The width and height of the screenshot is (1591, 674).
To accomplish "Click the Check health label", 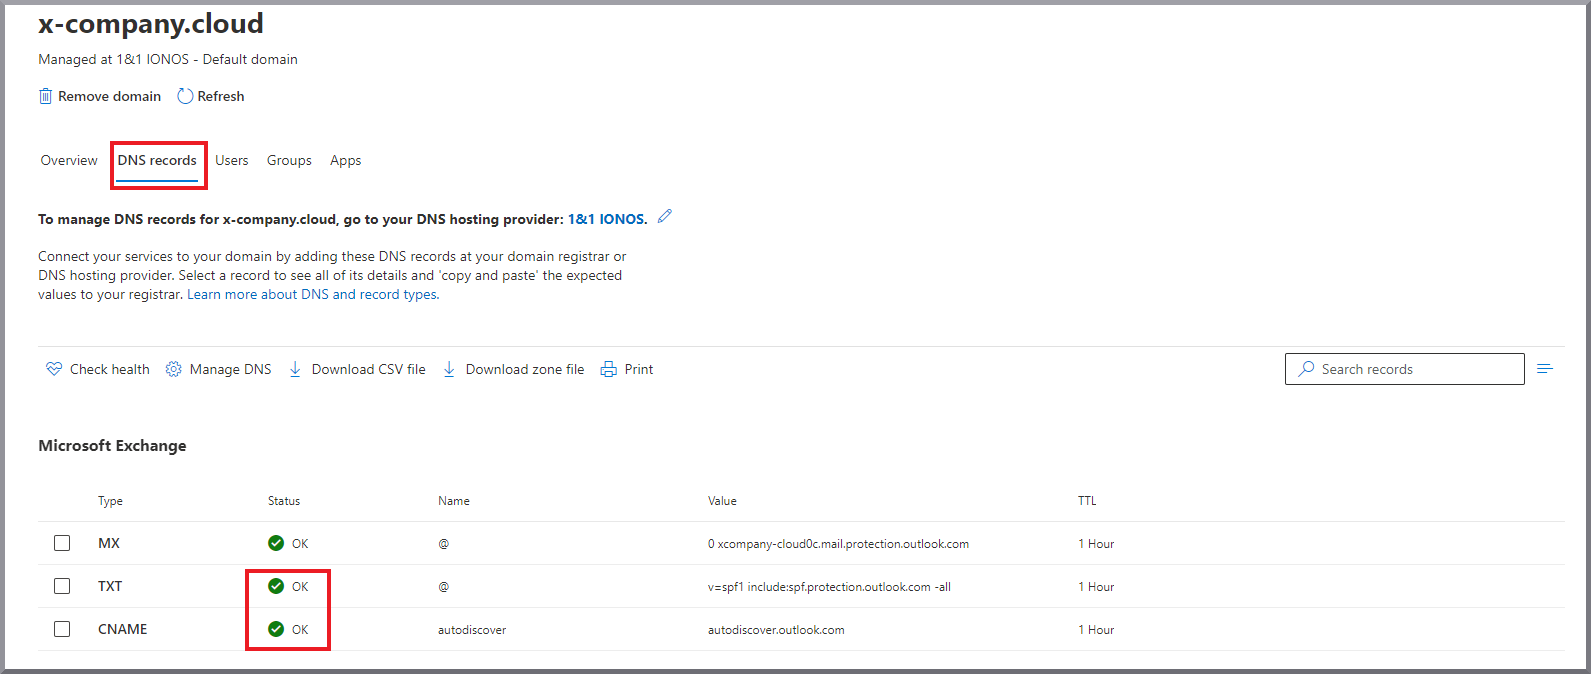I will tap(110, 369).
